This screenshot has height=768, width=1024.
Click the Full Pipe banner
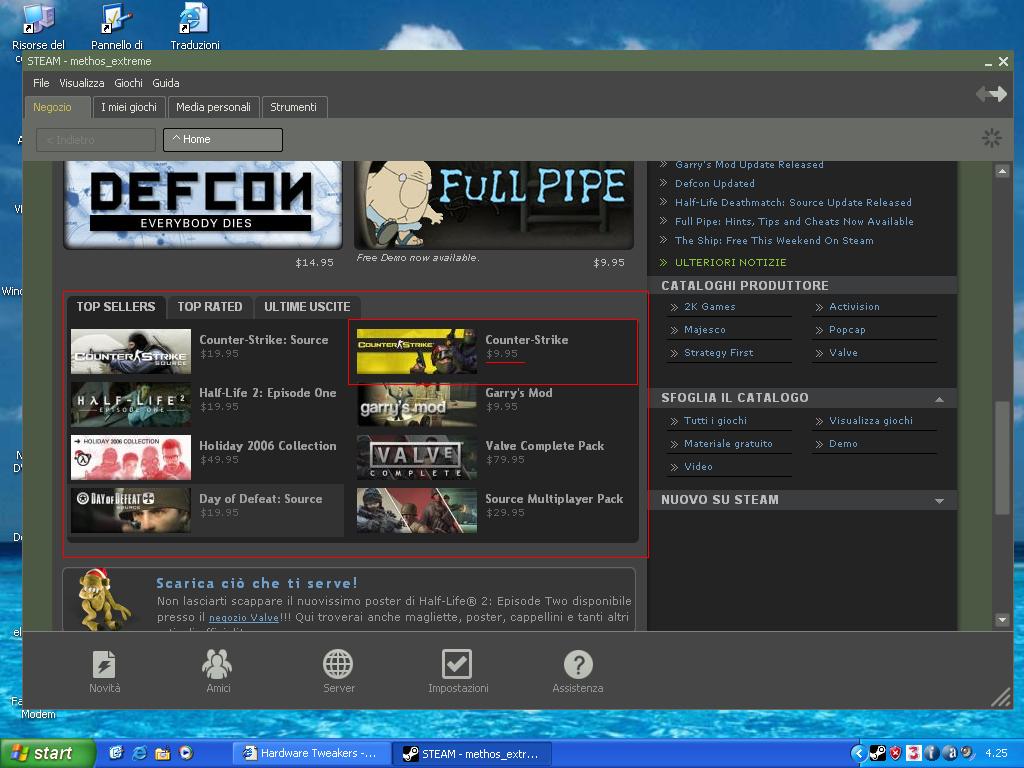[x=494, y=204]
